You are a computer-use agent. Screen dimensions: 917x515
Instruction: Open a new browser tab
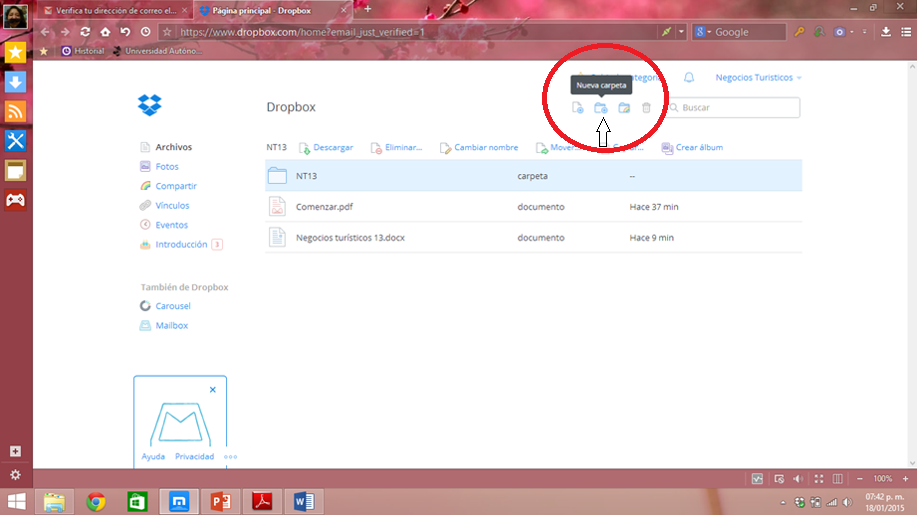pos(367,9)
